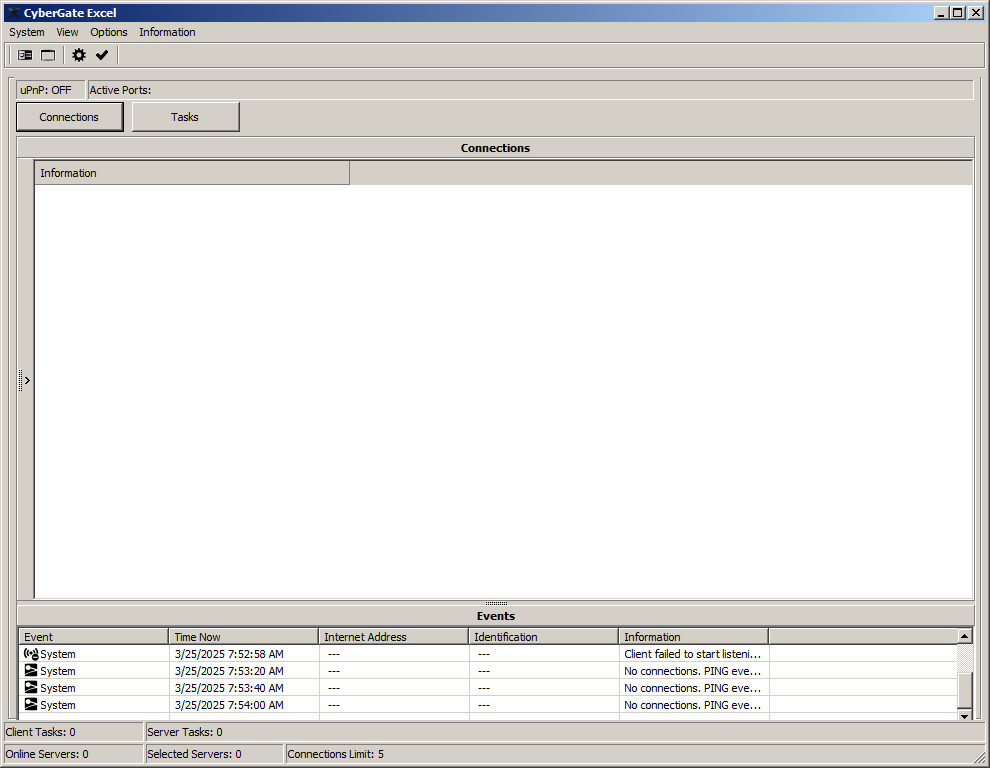The image size is (990, 768).
Task: Click the icon of the 7:53:20 AM event
Action: [31, 671]
